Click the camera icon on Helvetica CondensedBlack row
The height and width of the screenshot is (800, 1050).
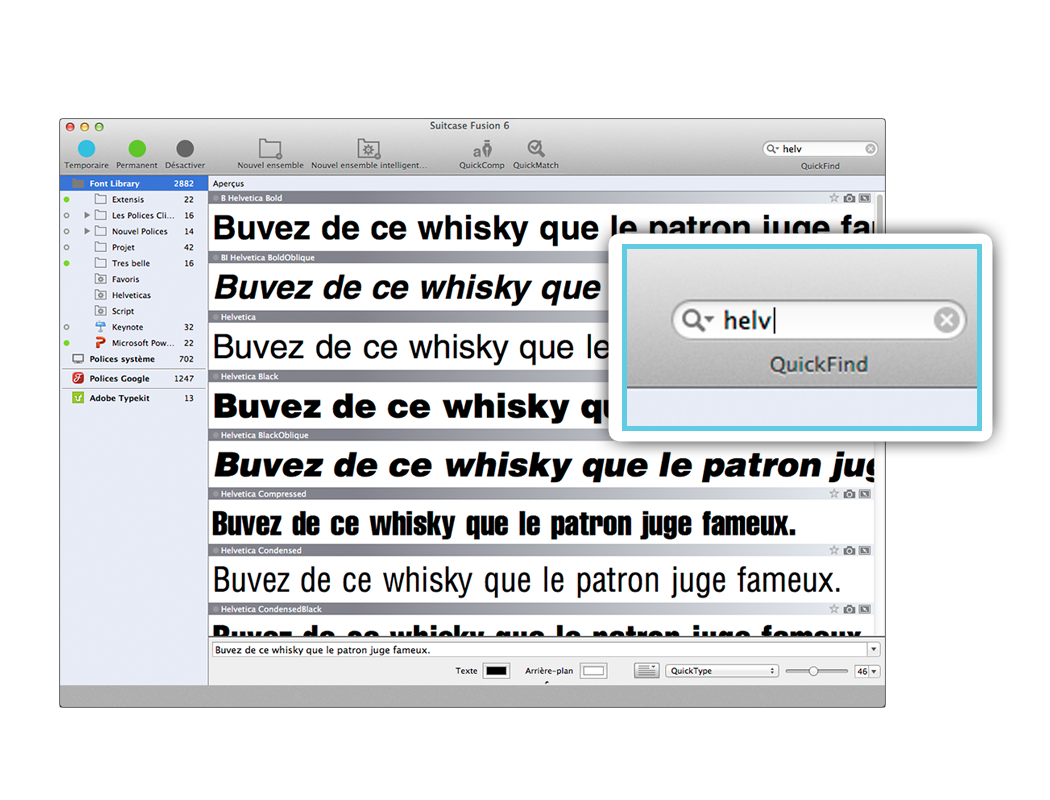849,609
